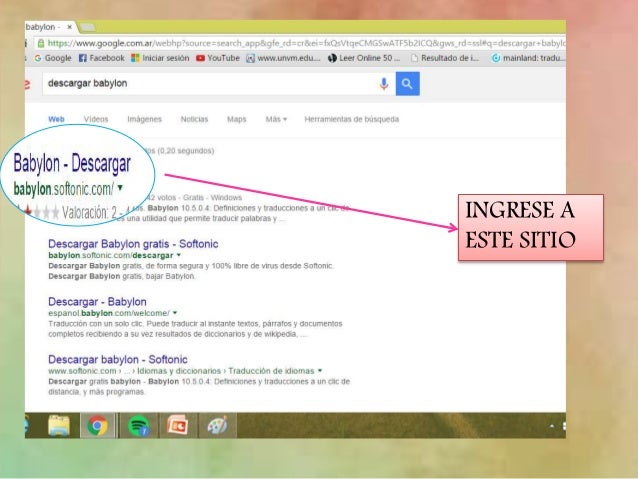Viewport: 638px width, 479px height.
Task: Expand arrow beside babylon.softonic.com/descargar
Action: click(179, 255)
